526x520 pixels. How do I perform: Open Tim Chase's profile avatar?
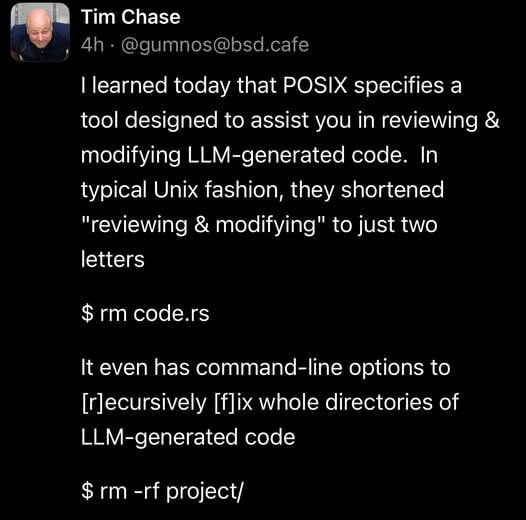(x=40, y=33)
